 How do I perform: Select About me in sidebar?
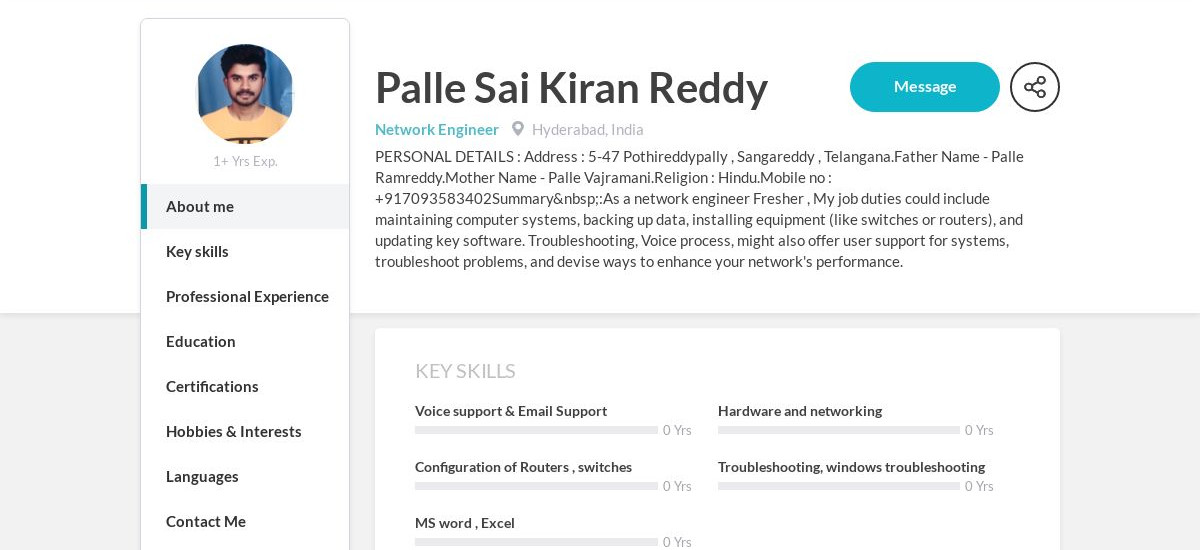[x=245, y=206]
